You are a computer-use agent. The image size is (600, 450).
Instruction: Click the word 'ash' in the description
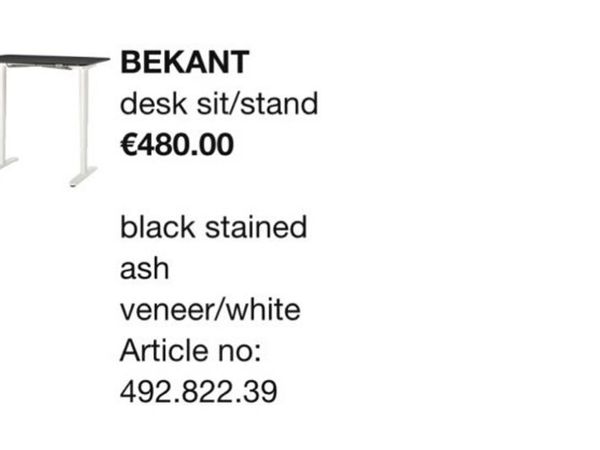point(144,269)
